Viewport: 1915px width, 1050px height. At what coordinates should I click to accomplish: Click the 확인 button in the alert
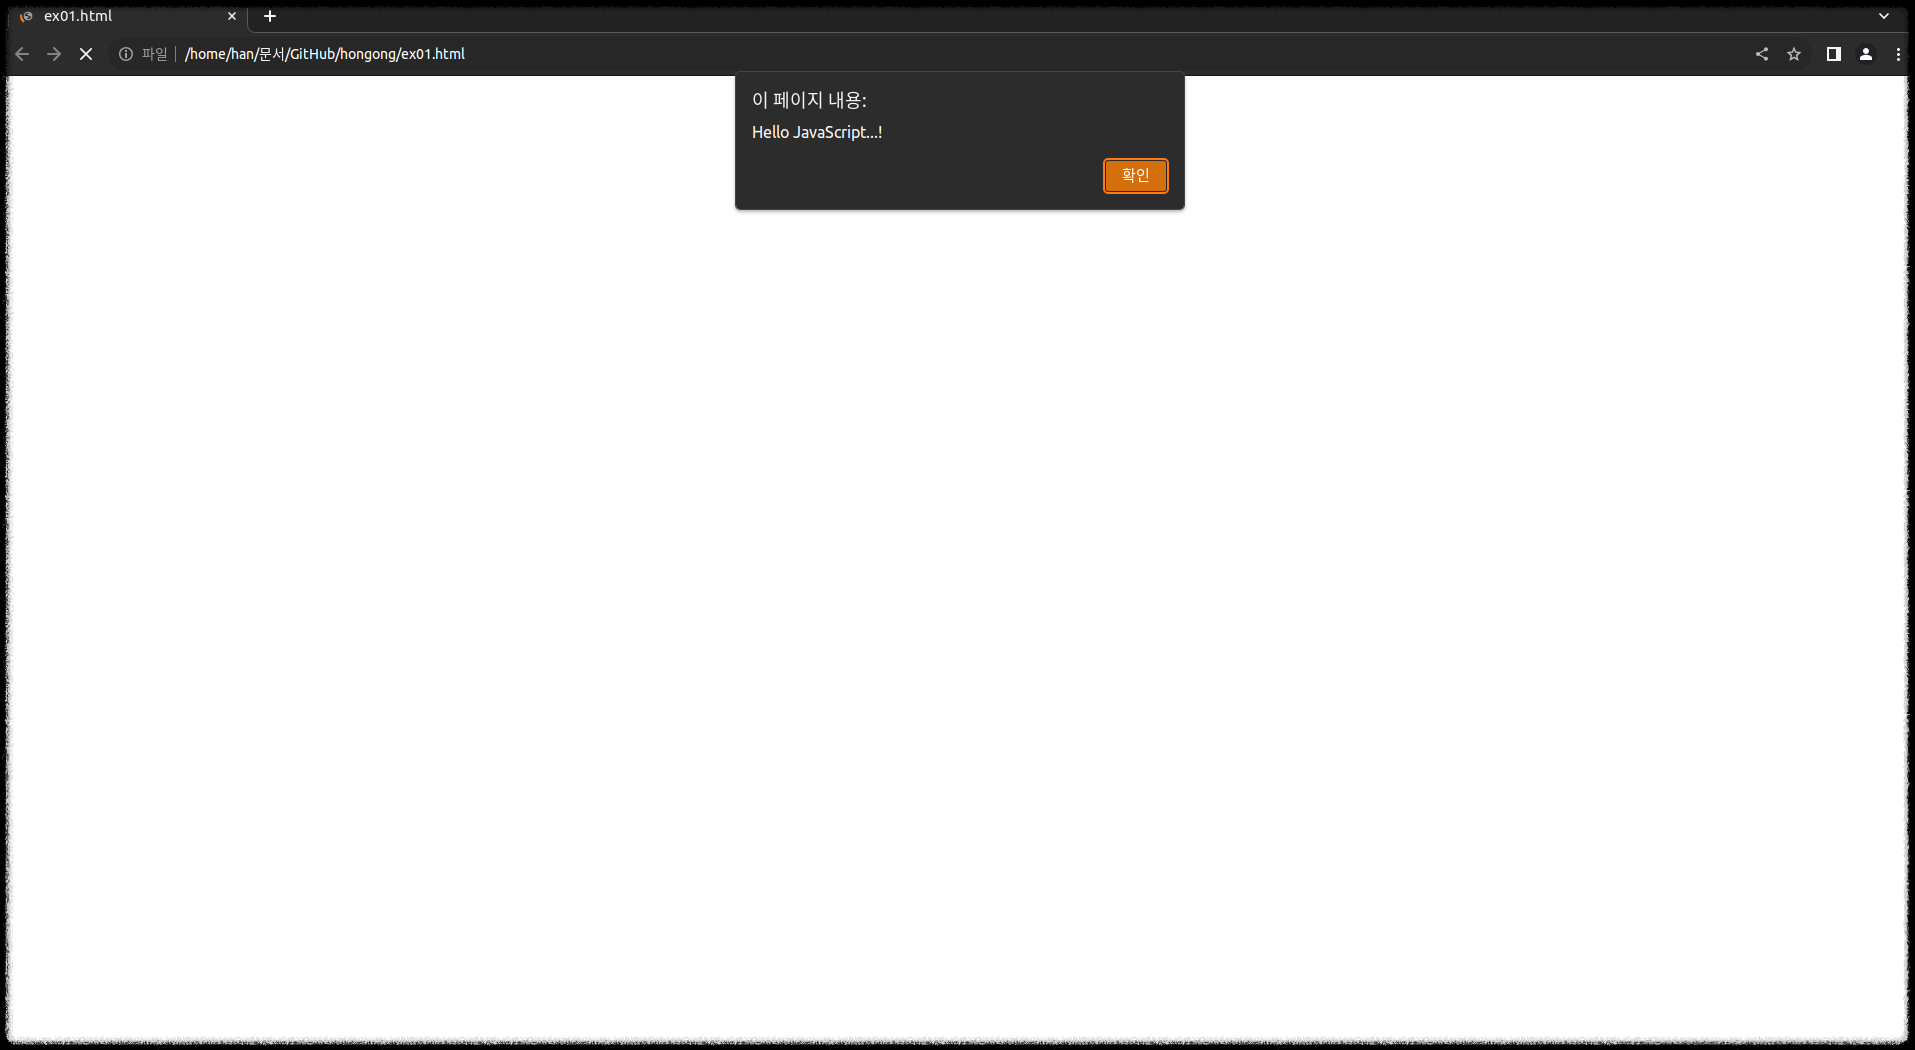[x=1135, y=175]
